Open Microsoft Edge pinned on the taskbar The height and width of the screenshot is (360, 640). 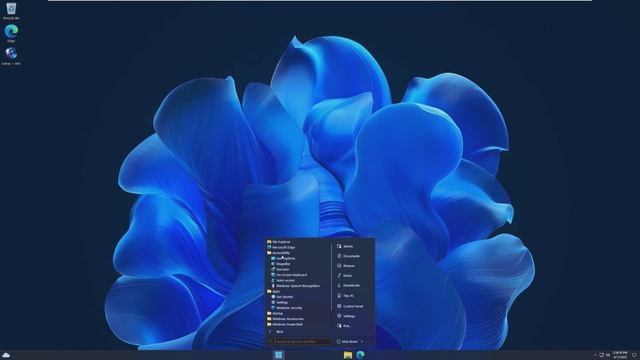point(360,355)
